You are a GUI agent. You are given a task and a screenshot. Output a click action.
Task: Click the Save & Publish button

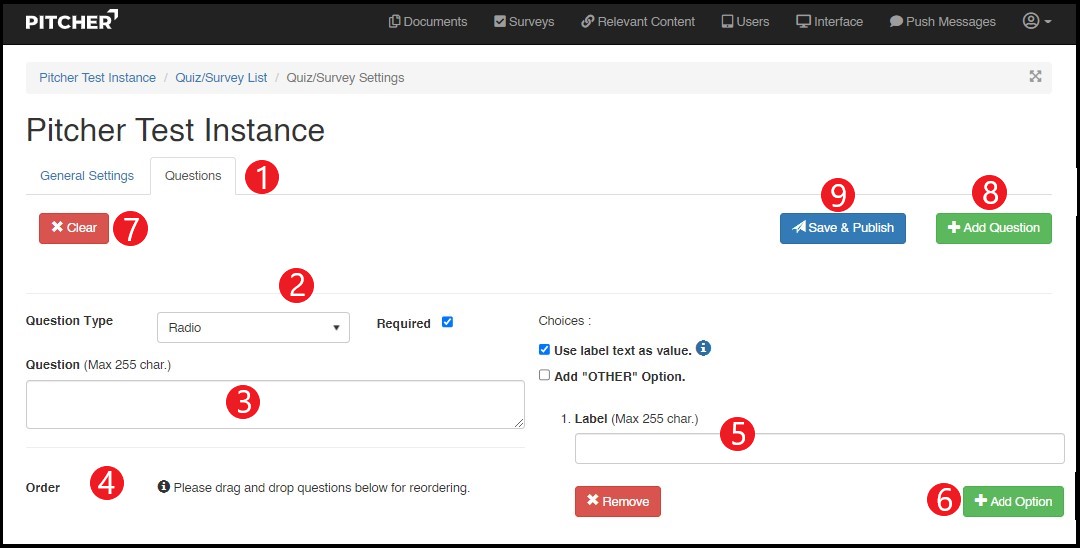(x=842, y=228)
